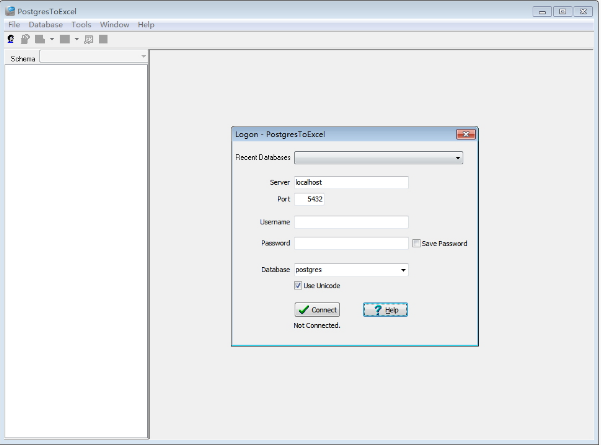This screenshot has width=601, height=445.
Task: Click the last grey square toolbar icon
Action: pyautogui.click(x=103, y=39)
